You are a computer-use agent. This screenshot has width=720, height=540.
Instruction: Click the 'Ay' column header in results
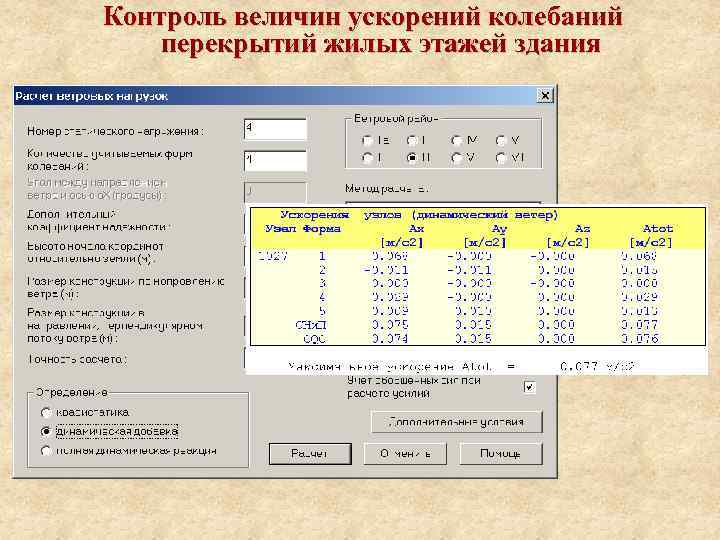click(x=499, y=228)
